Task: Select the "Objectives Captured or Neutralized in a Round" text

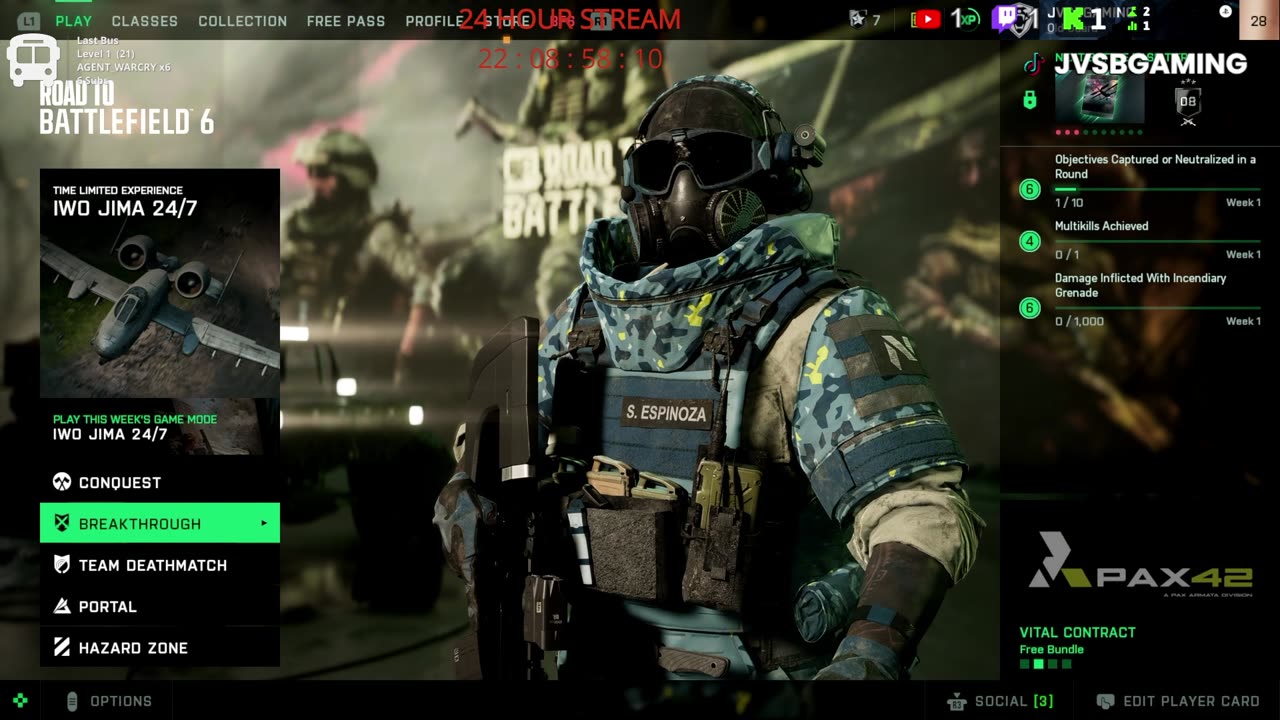Action: point(1155,166)
